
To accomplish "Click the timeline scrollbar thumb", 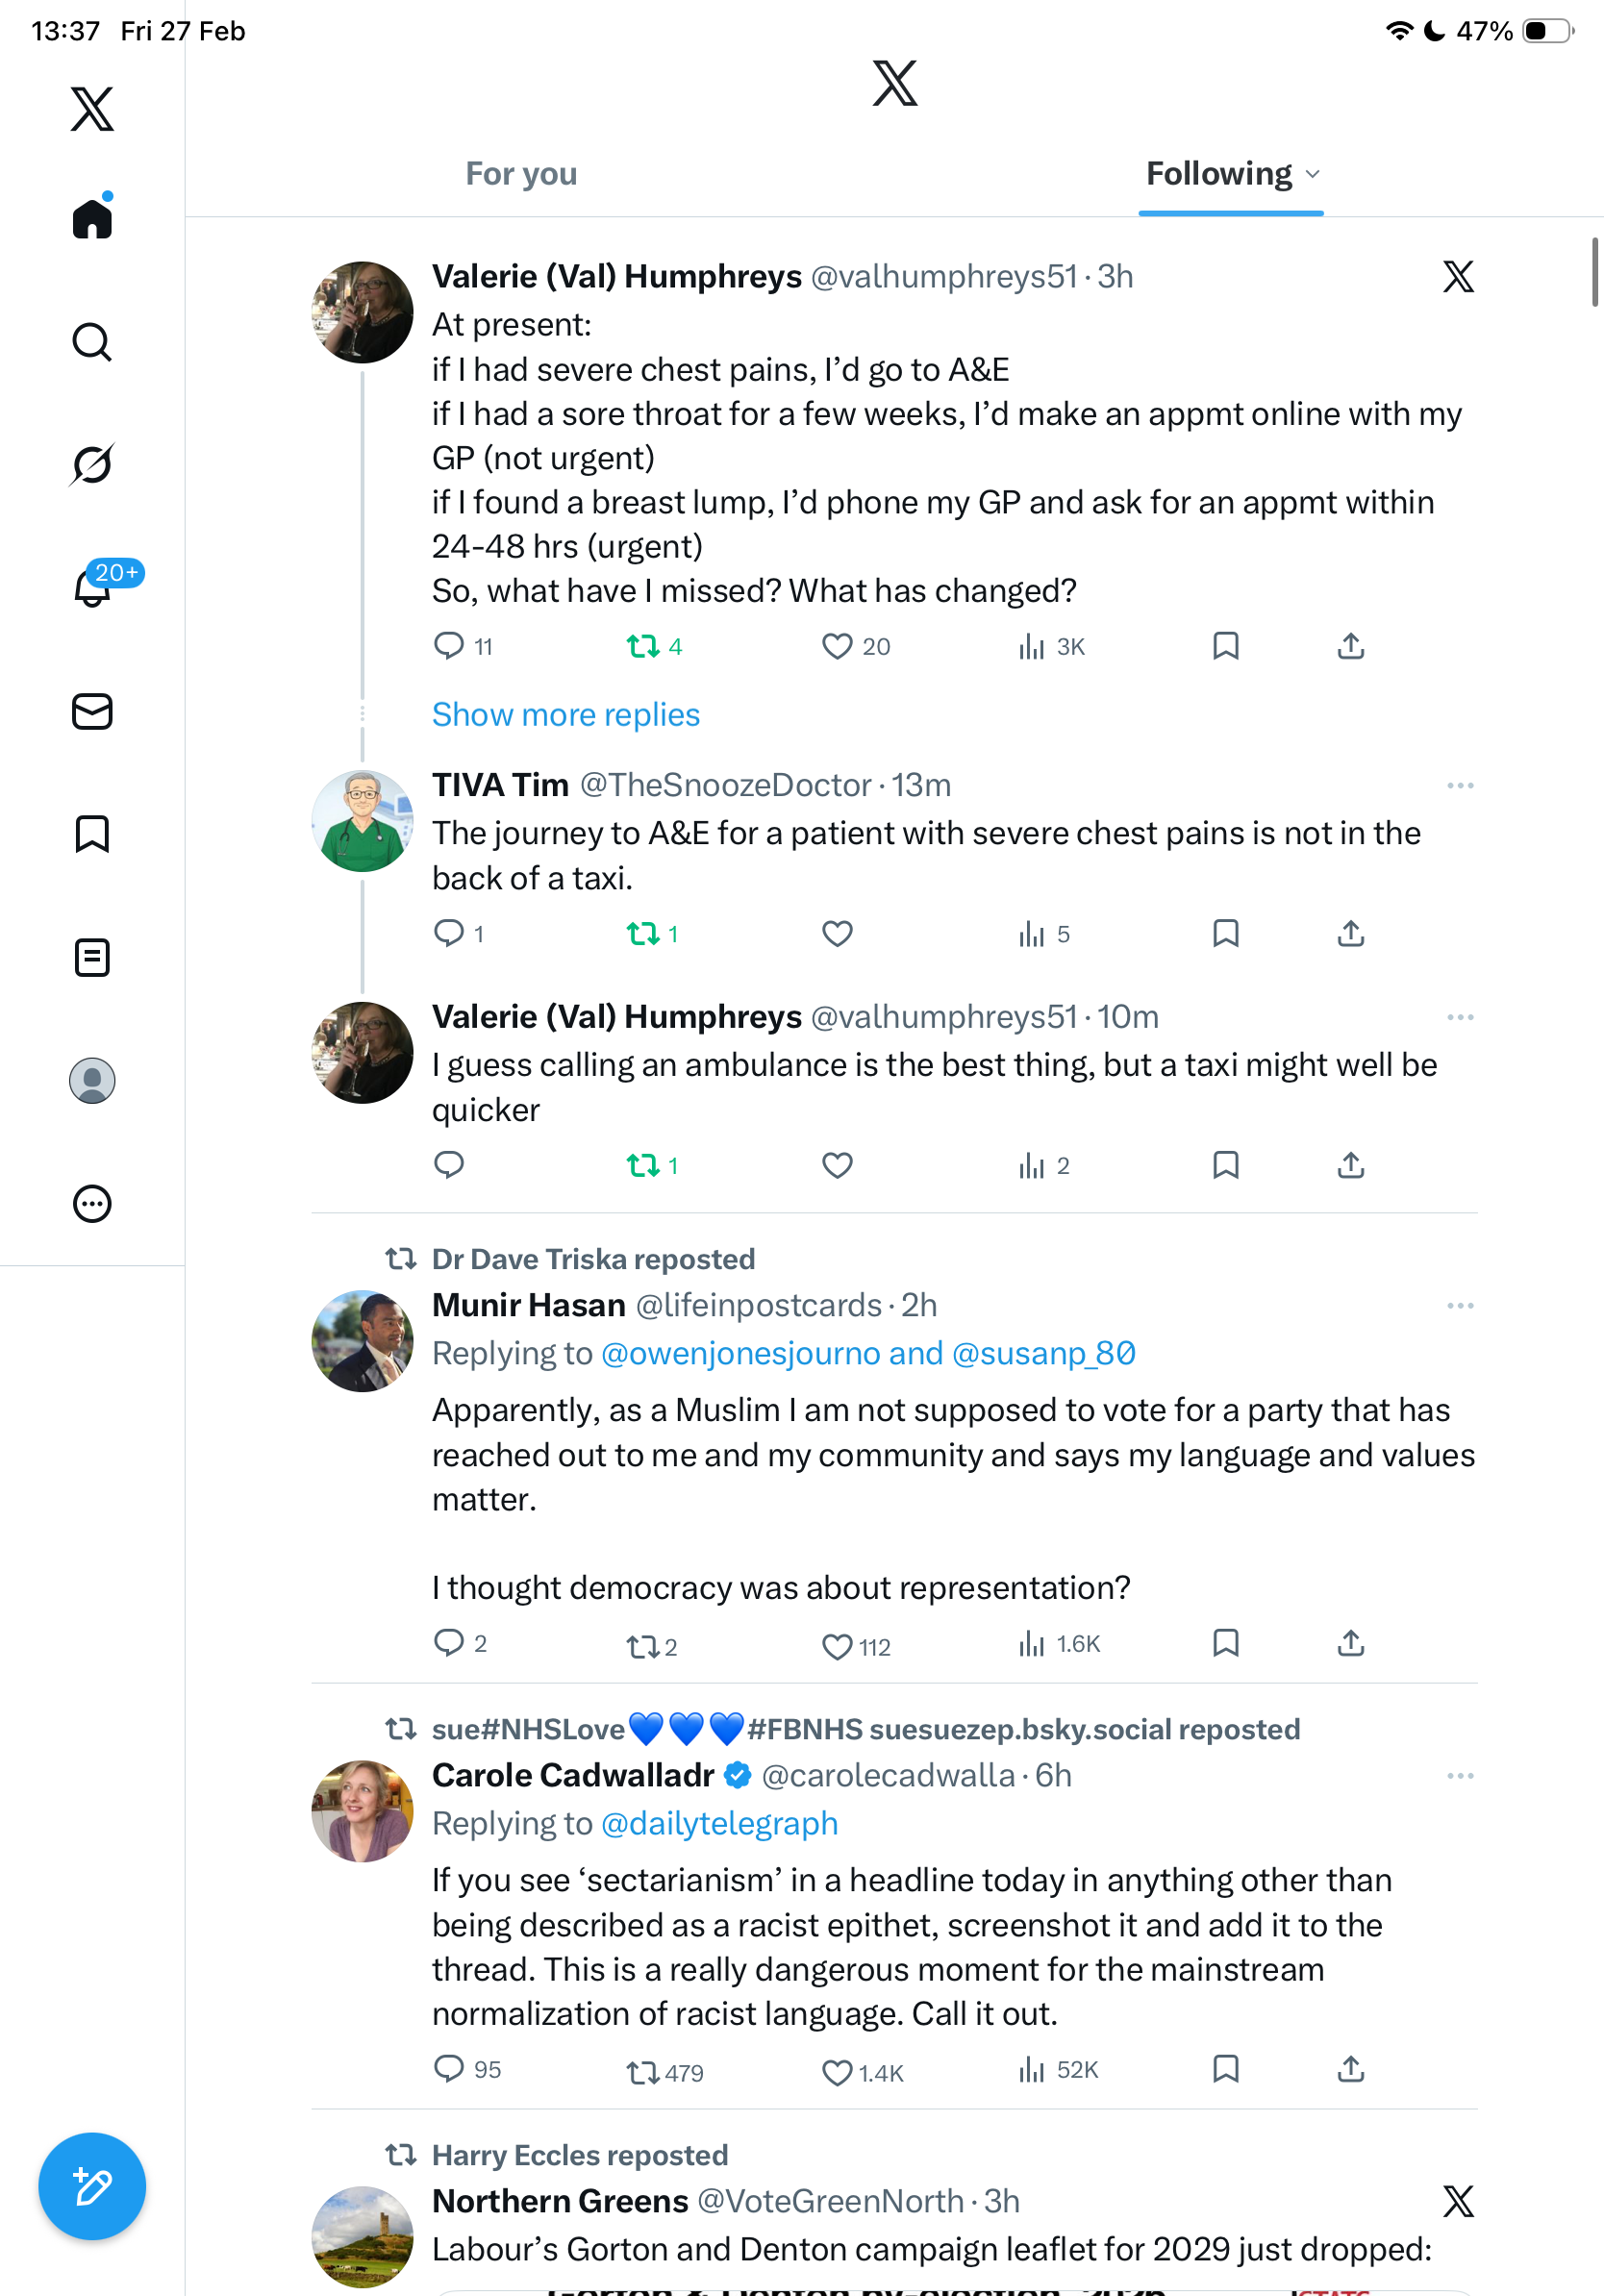I will click(1595, 272).
